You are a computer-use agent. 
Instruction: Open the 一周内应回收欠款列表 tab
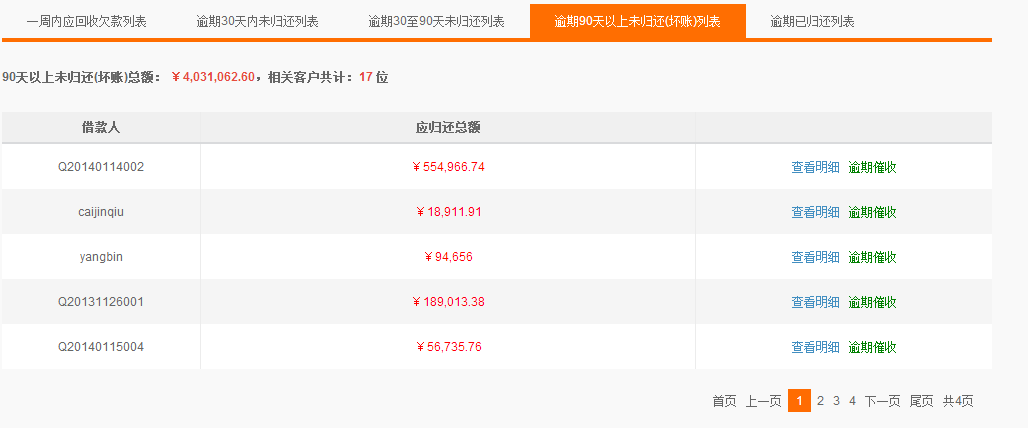(x=86, y=21)
